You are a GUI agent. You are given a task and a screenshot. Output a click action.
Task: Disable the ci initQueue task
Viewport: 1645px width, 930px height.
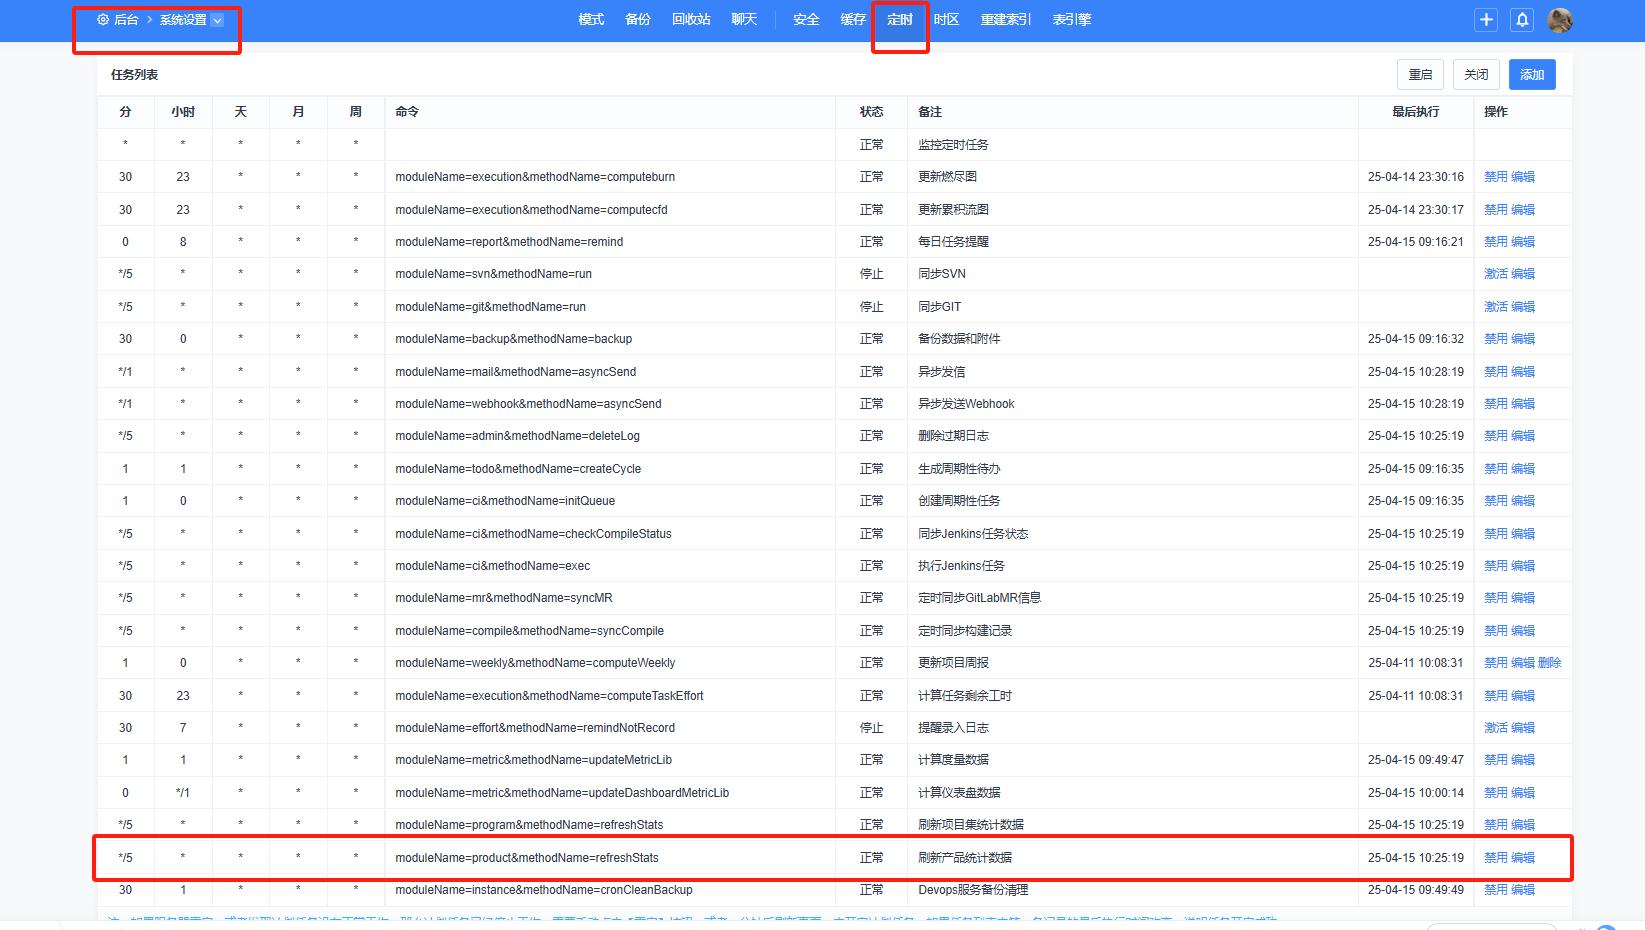1496,501
